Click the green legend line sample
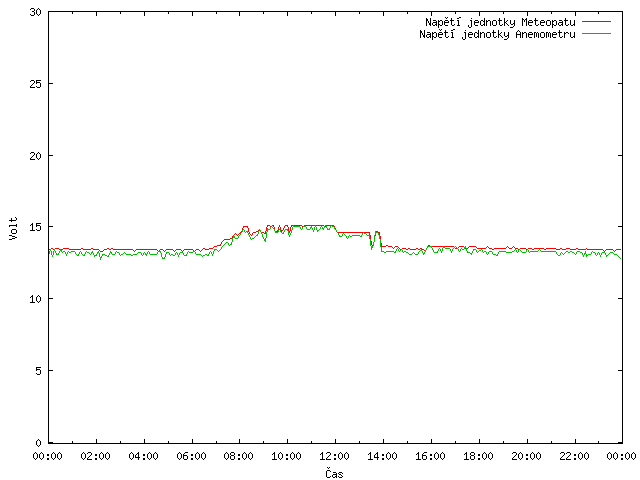This screenshot has height=480, width=640. tap(596, 33)
